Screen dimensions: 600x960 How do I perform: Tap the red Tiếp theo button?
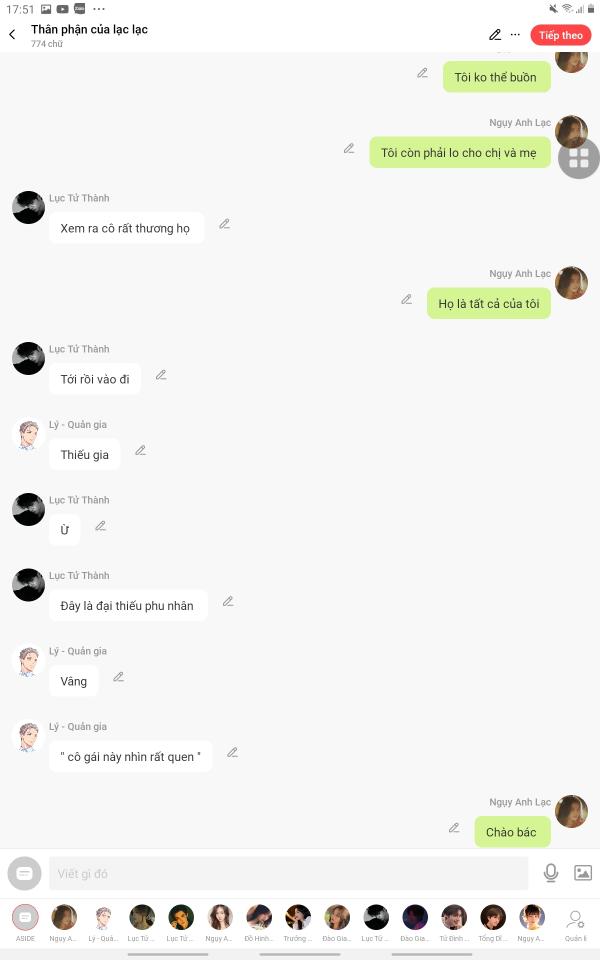561,36
